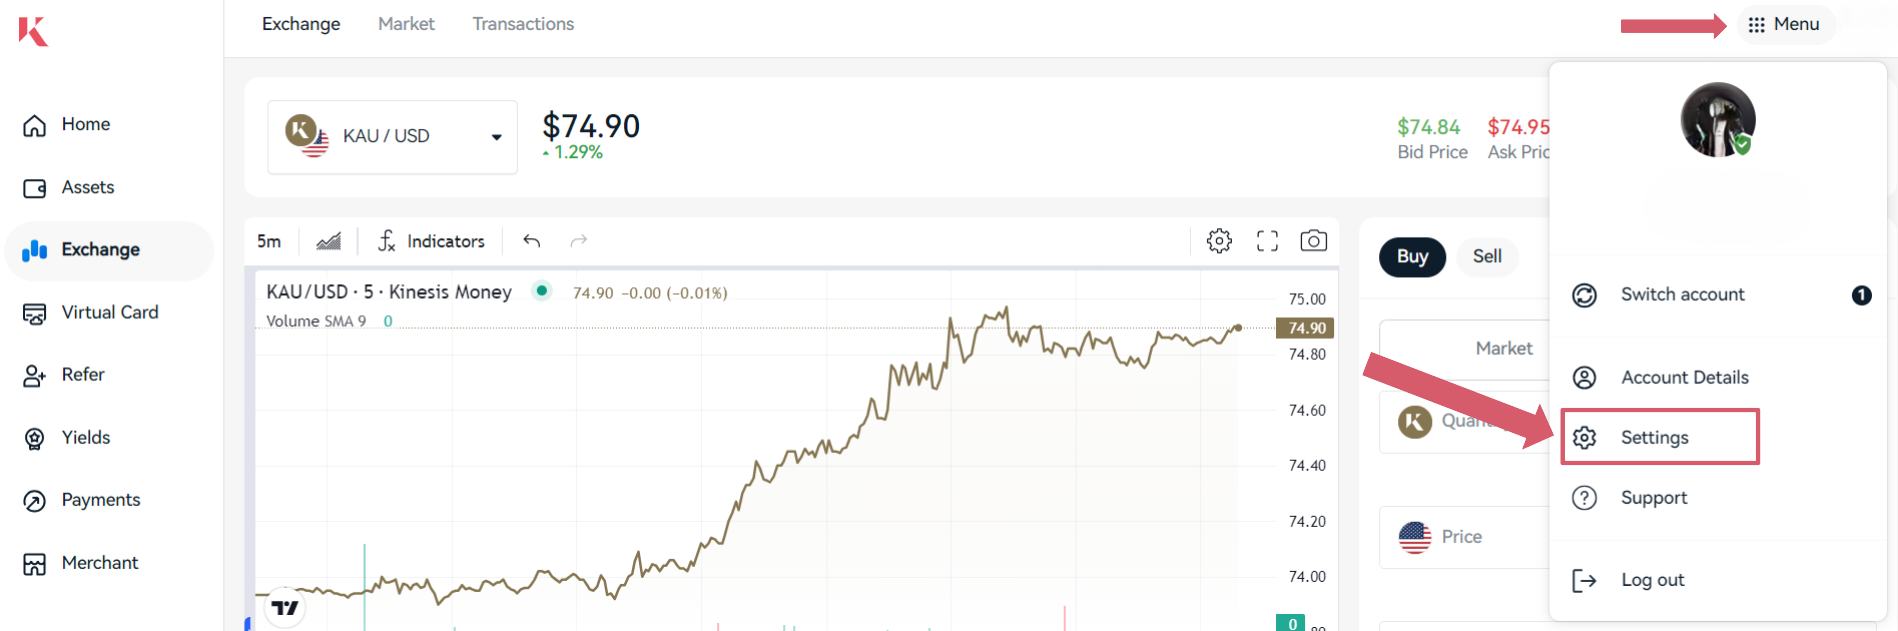Toggle fullscreen mode for the chart
The height and width of the screenshot is (631, 1898).
pyautogui.click(x=1267, y=241)
